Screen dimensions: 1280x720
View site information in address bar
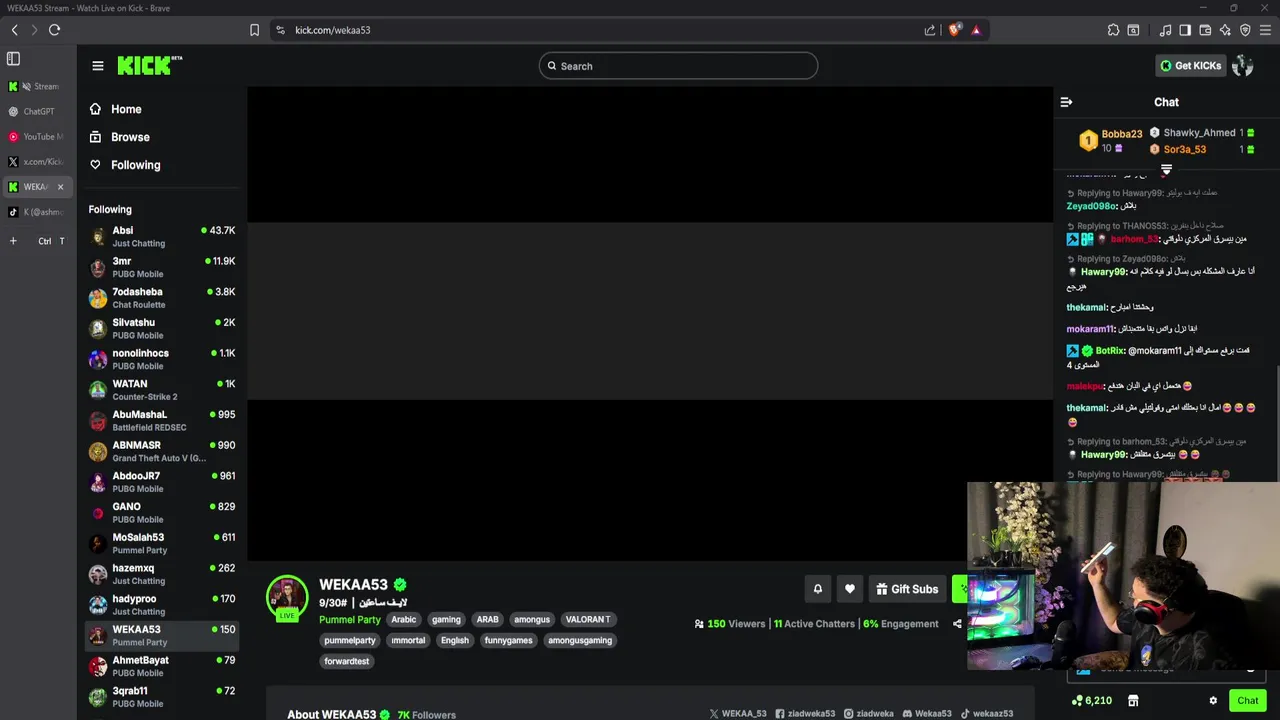[280, 30]
